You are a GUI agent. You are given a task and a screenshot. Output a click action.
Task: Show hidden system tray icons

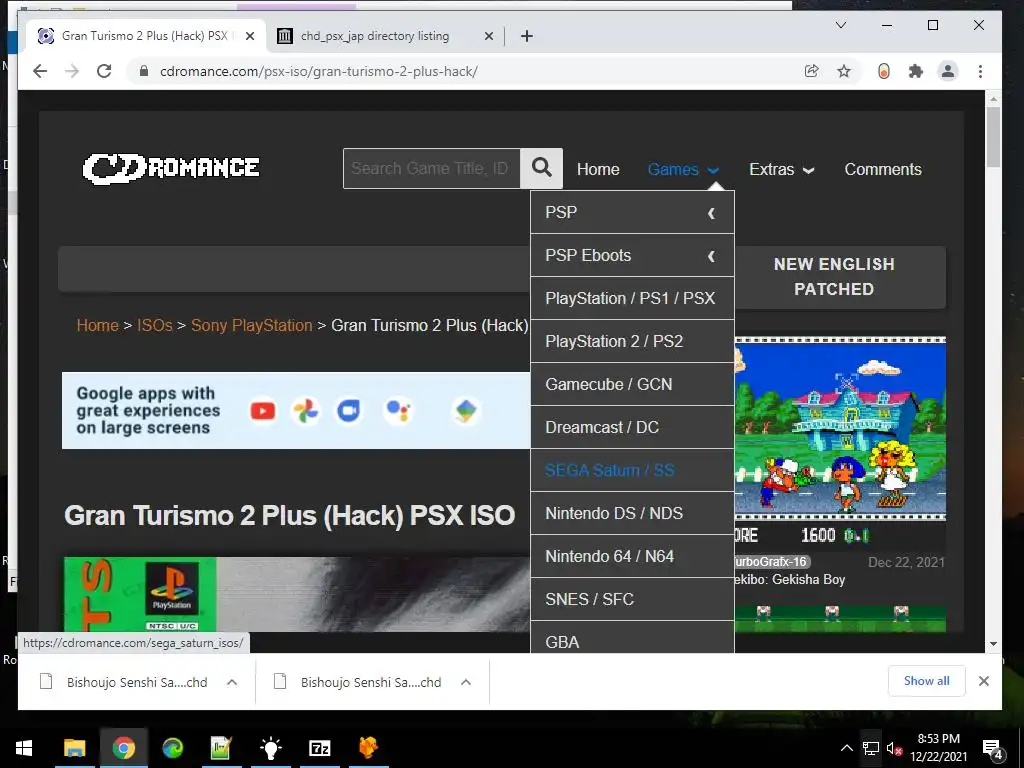click(846, 748)
